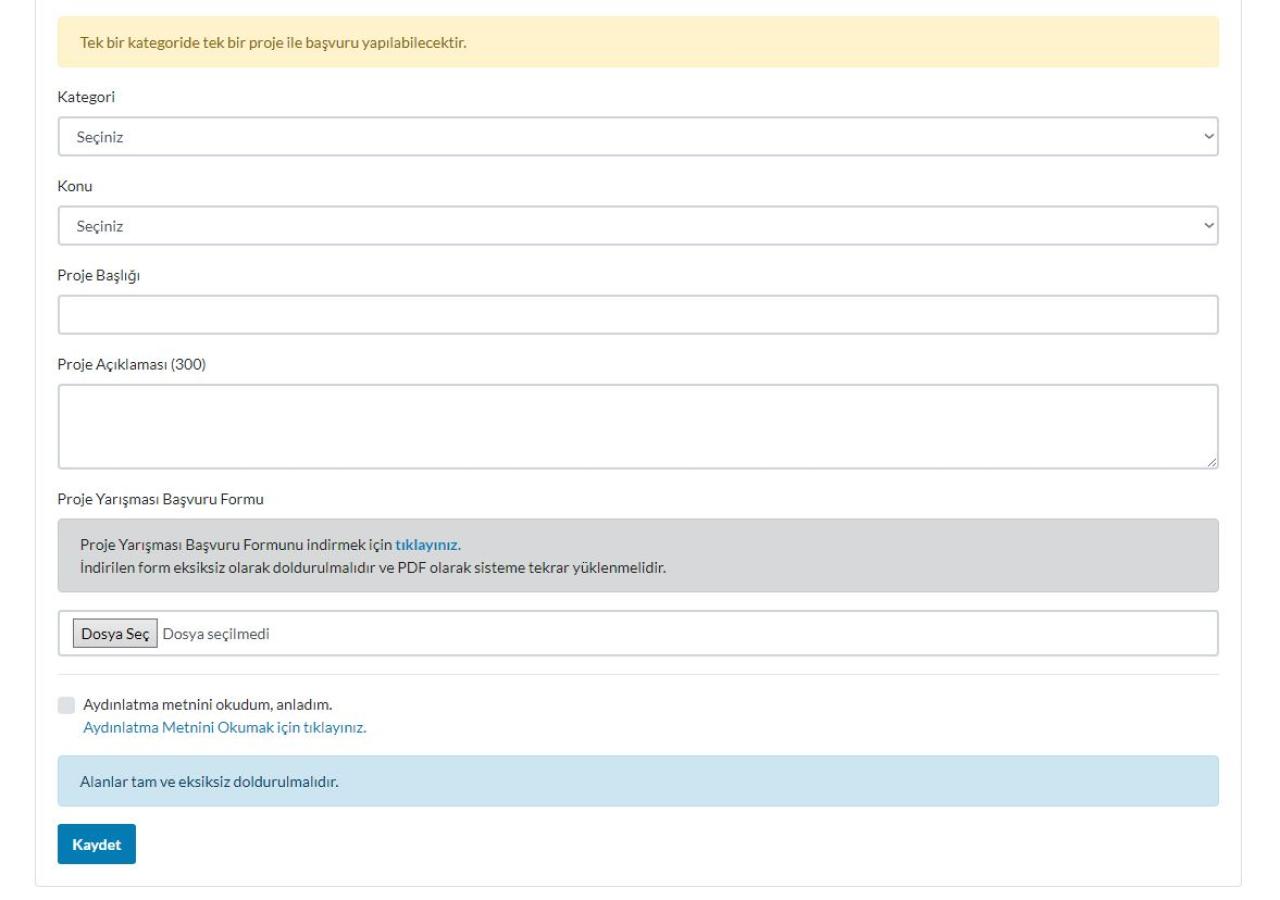Viewport: 1280px width, 900px height.
Task: Click the Kategori field label
Action: (87, 97)
